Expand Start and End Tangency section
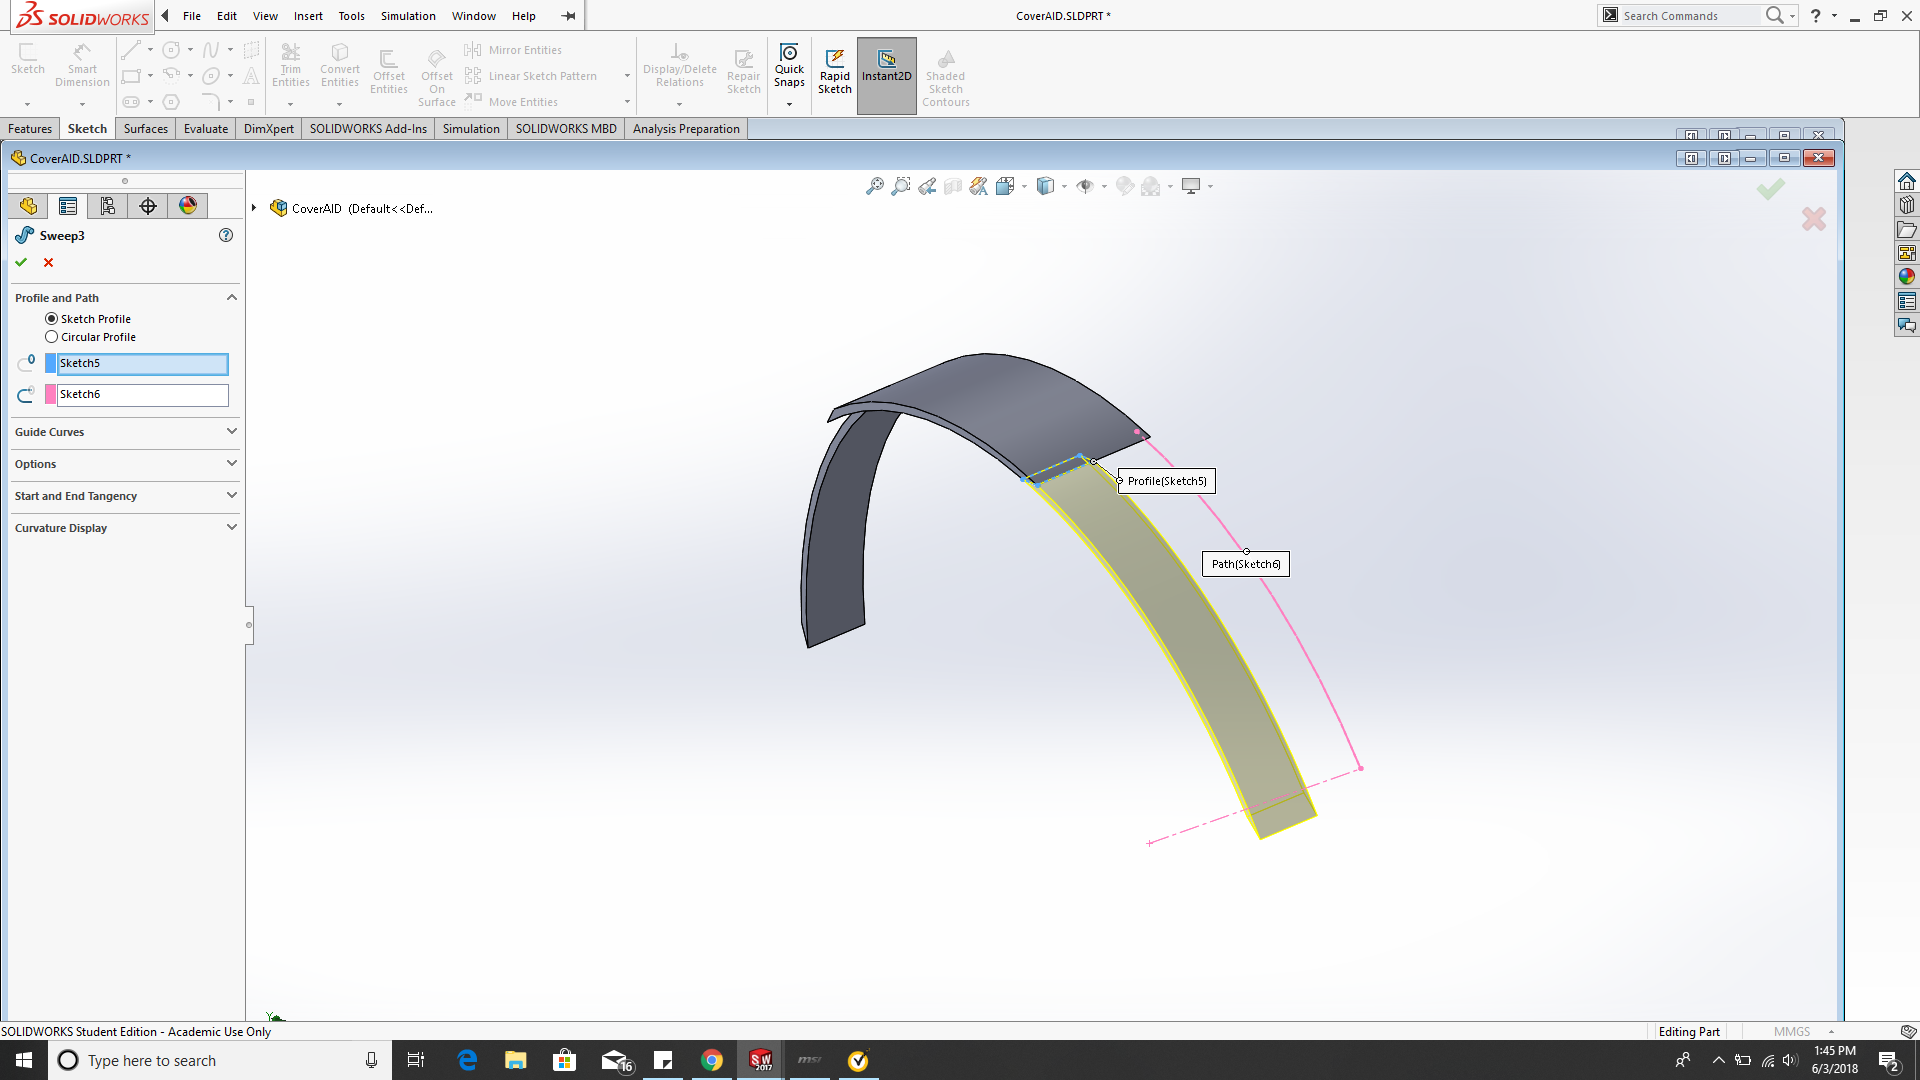 point(232,496)
